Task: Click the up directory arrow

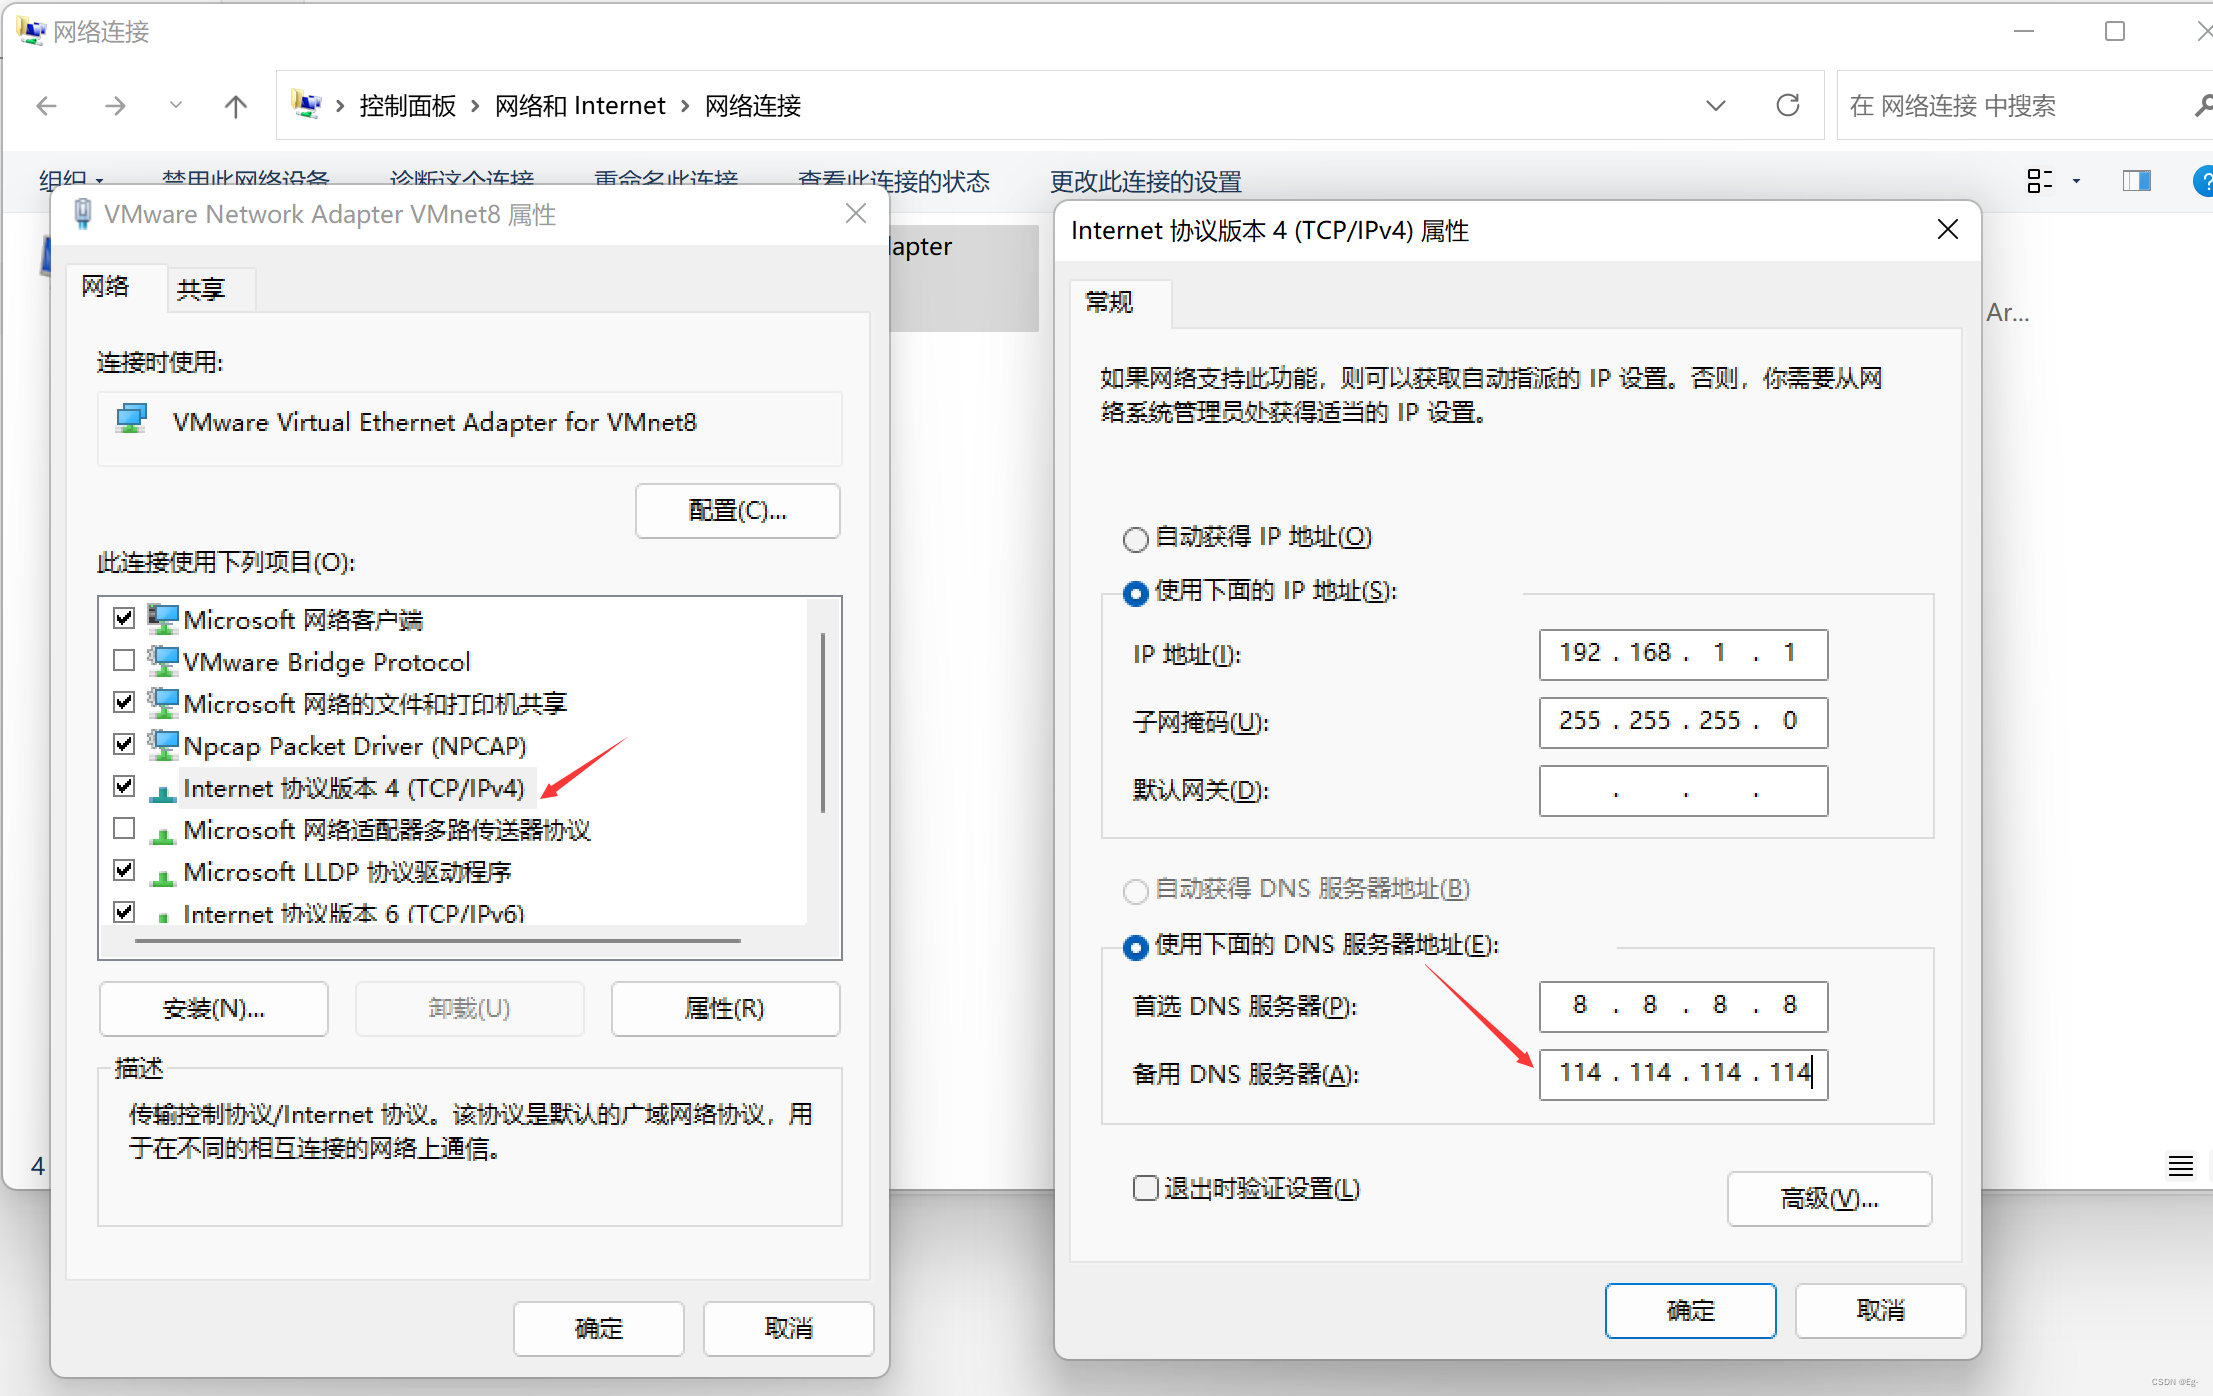Action: 236,106
